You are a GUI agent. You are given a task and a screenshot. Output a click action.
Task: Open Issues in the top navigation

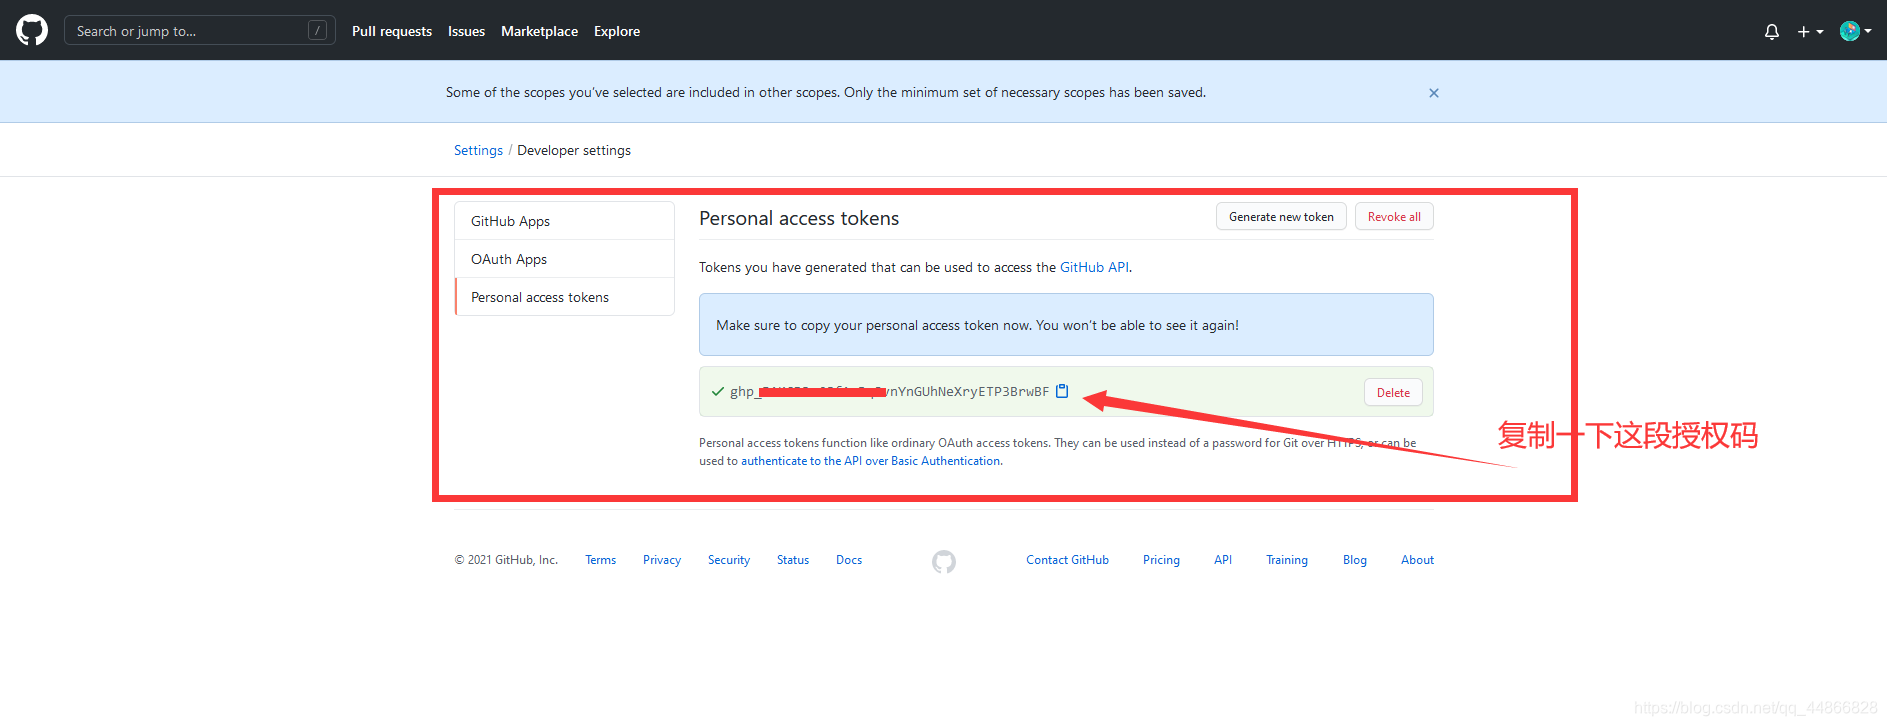466,31
